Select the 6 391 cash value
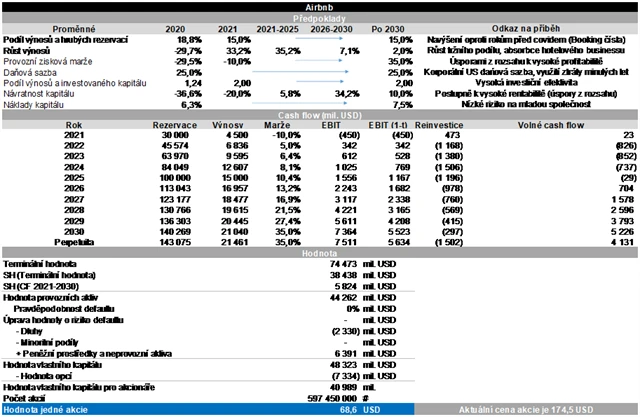The height and width of the screenshot is (417, 640). 345,354
